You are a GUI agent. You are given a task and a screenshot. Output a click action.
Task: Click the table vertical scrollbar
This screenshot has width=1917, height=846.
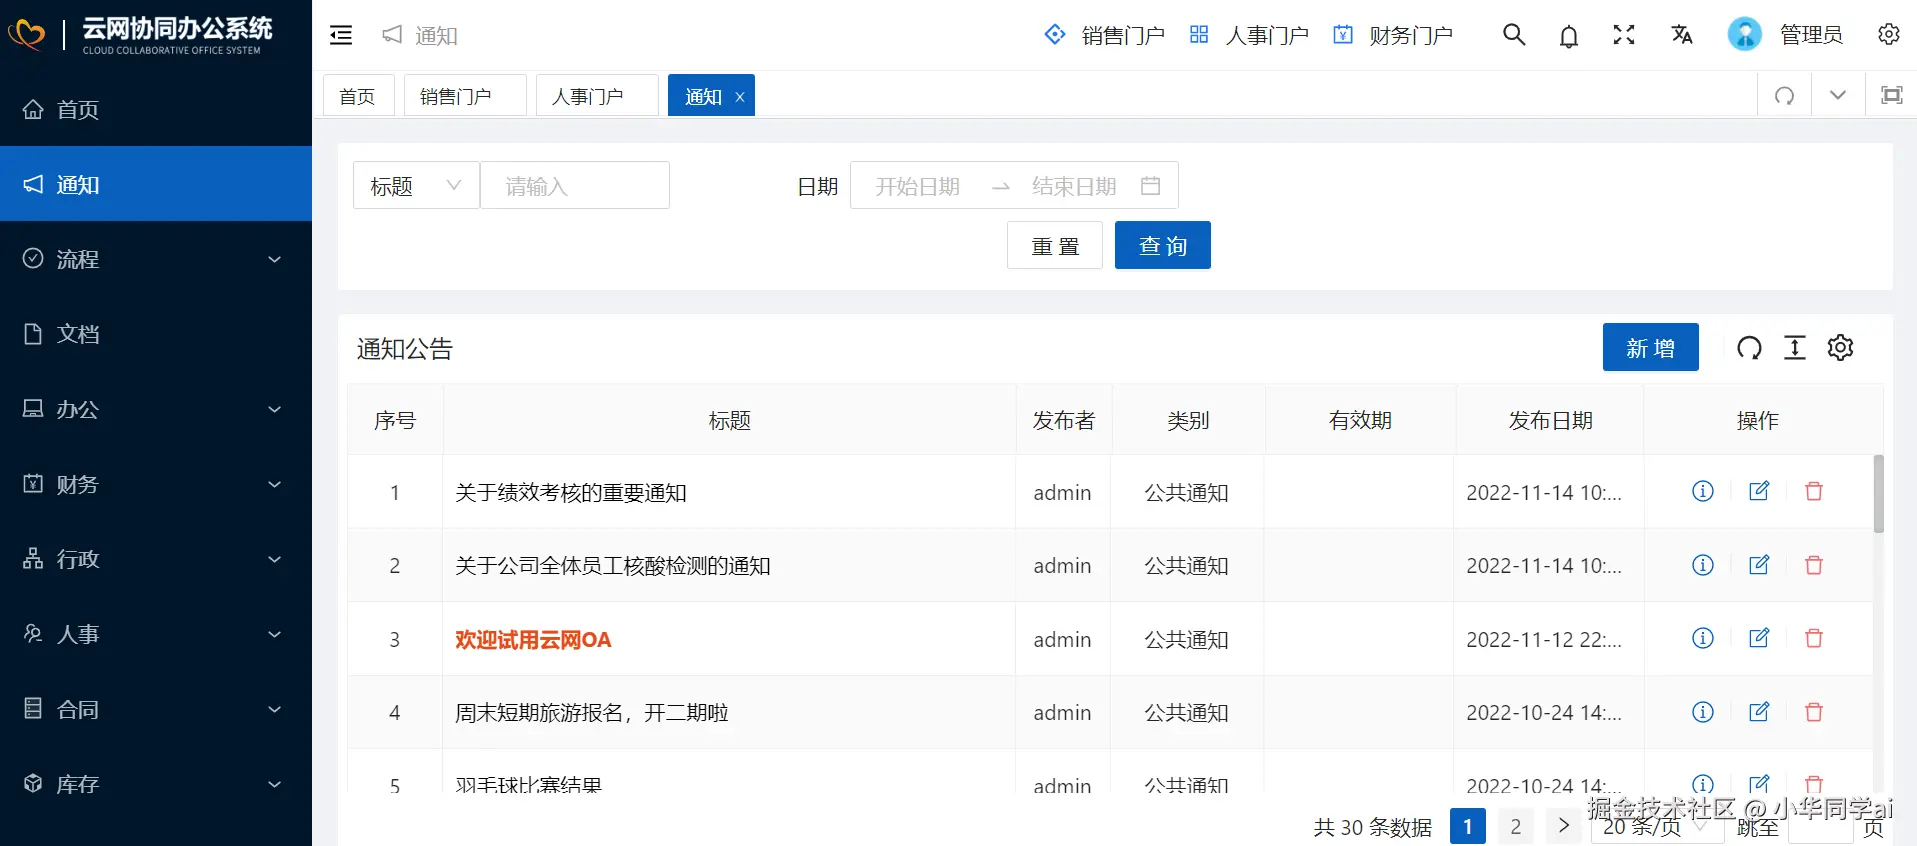(x=1879, y=494)
